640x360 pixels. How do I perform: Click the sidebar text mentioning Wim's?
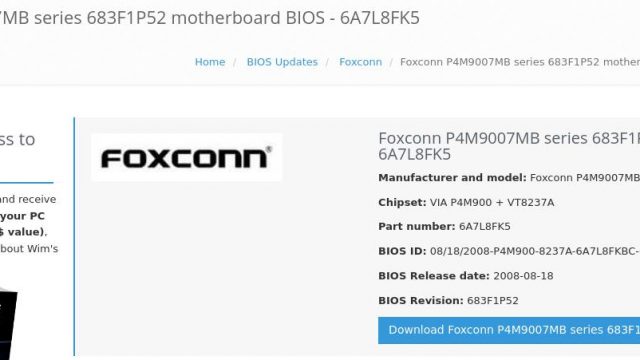(x=29, y=249)
